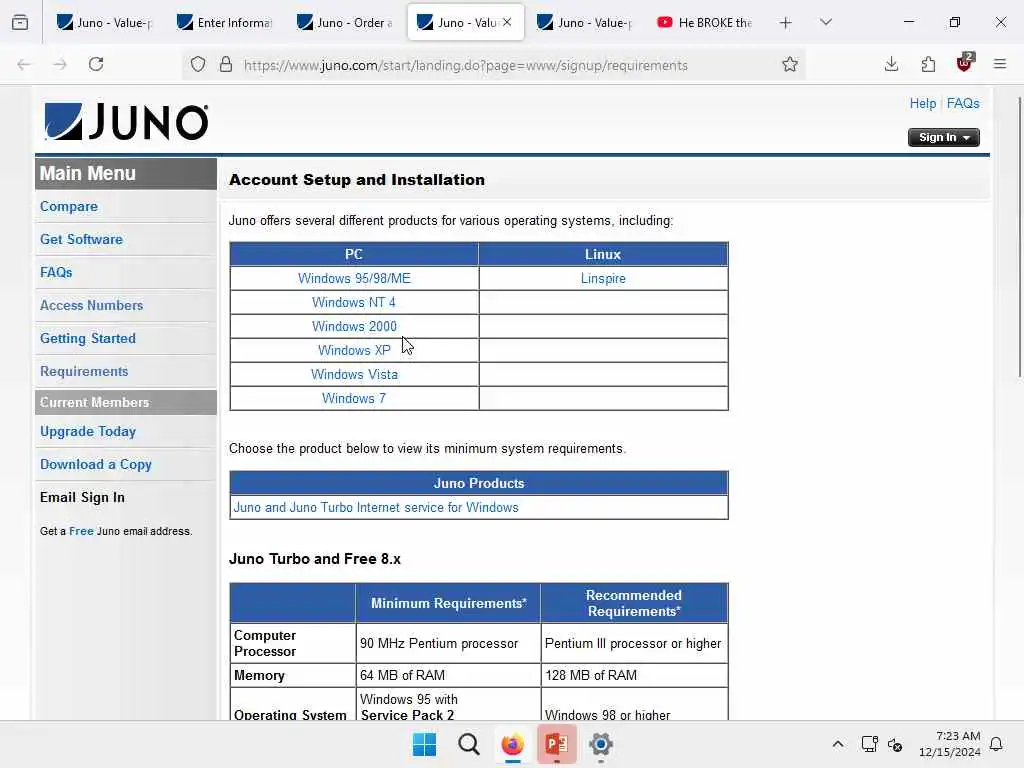Open Compare in Main Menu

[x=69, y=206]
